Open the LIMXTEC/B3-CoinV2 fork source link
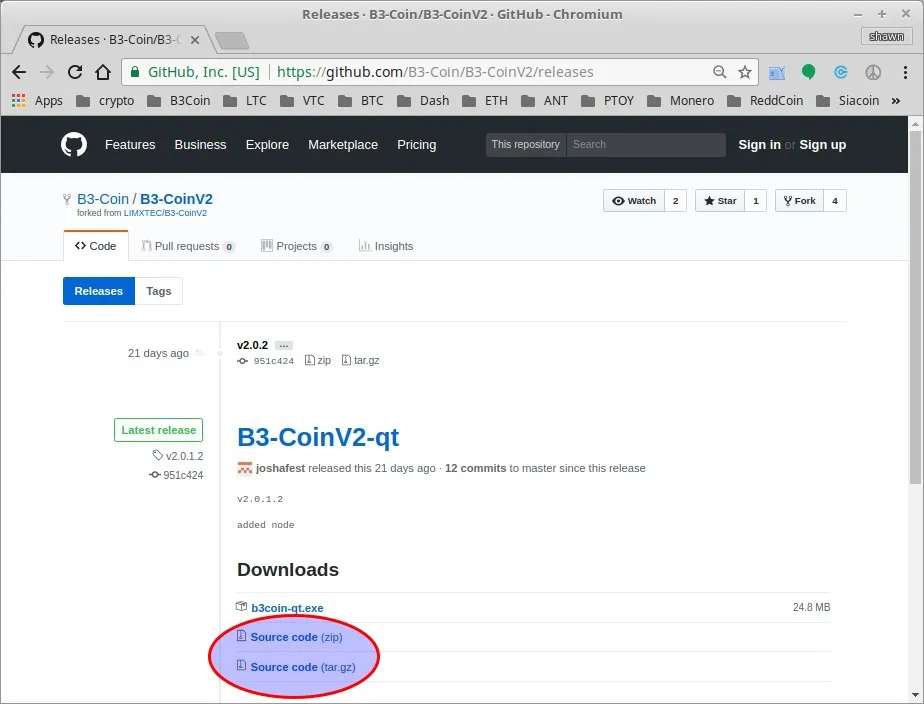 (x=165, y=213)
